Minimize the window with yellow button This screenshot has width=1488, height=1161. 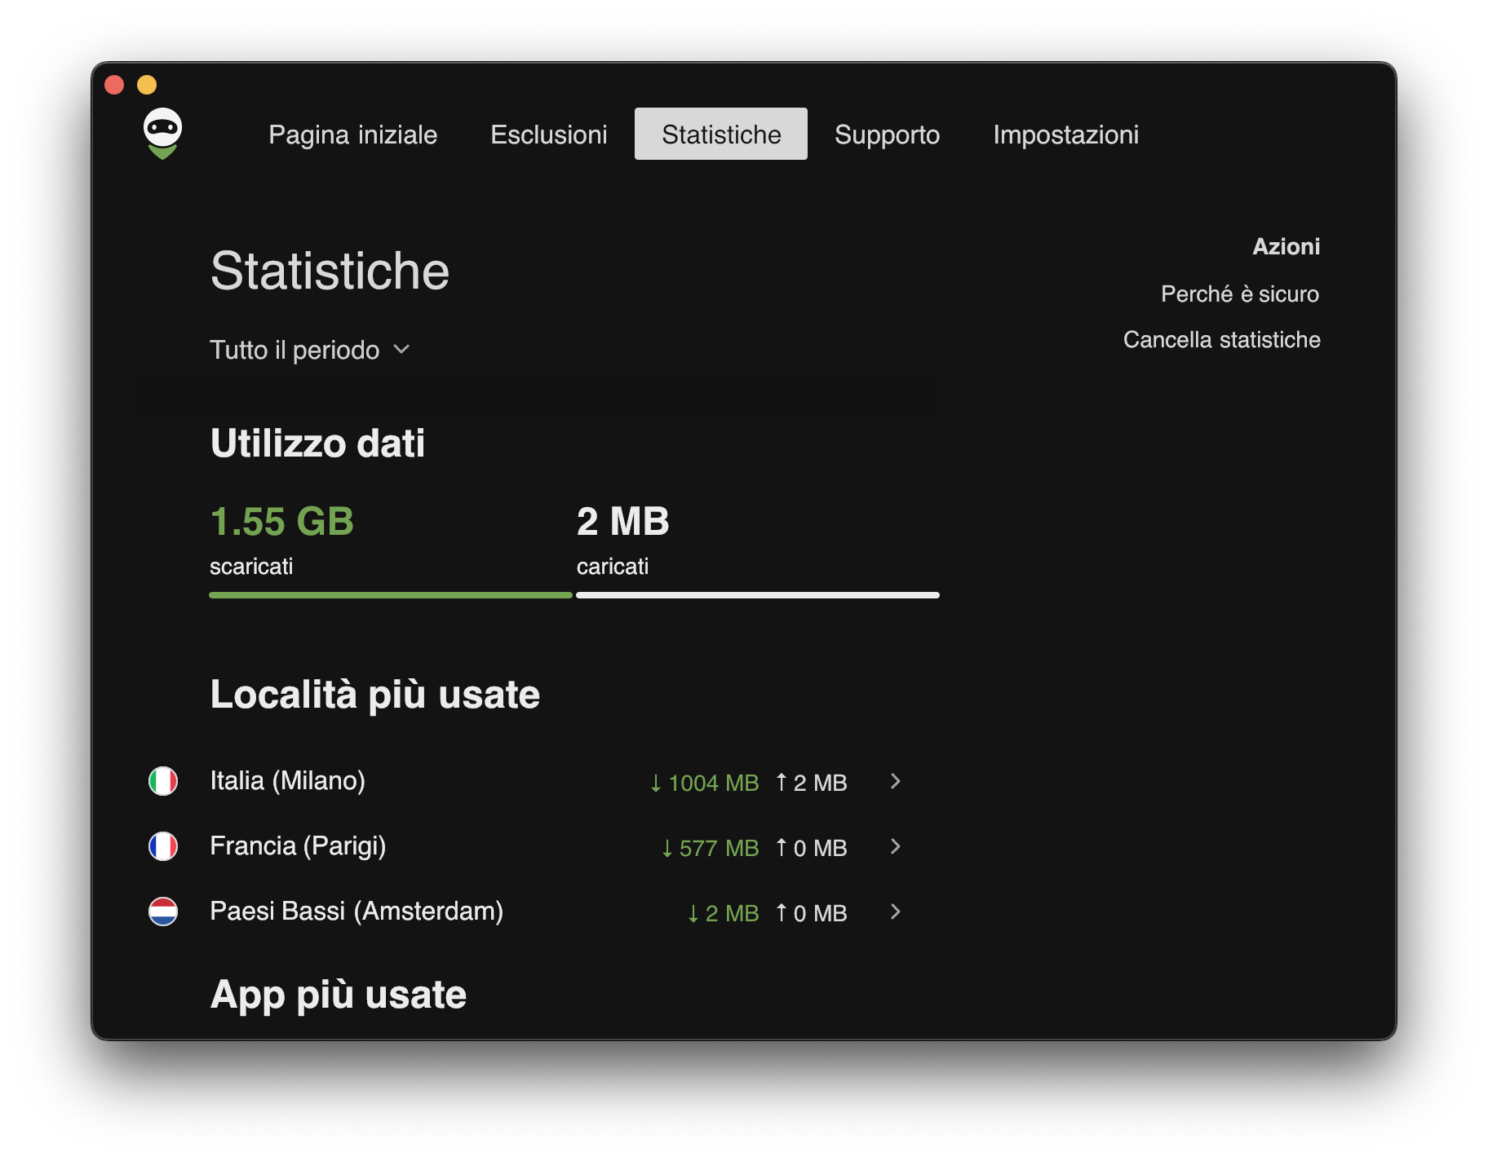(147, 85)
